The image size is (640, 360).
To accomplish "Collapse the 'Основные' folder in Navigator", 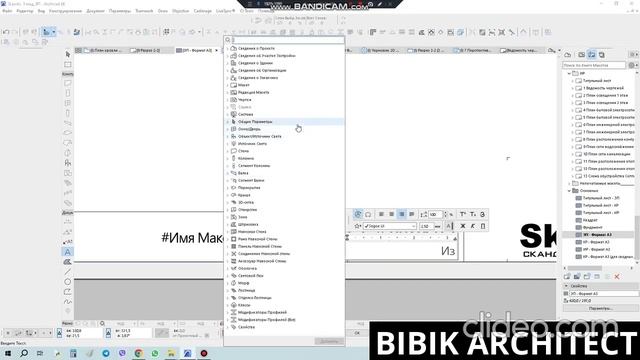I will click(x=569, y=191).
